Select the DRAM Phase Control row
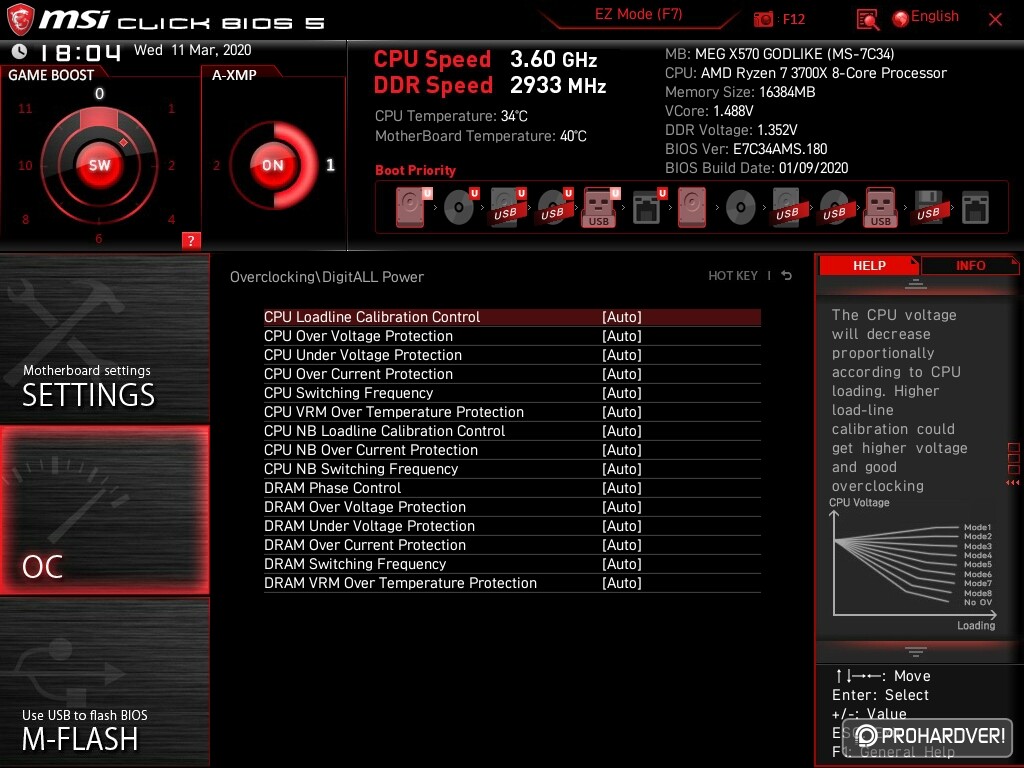Image resolution: width=1024 pixels, height=768 pixels. 512,488
